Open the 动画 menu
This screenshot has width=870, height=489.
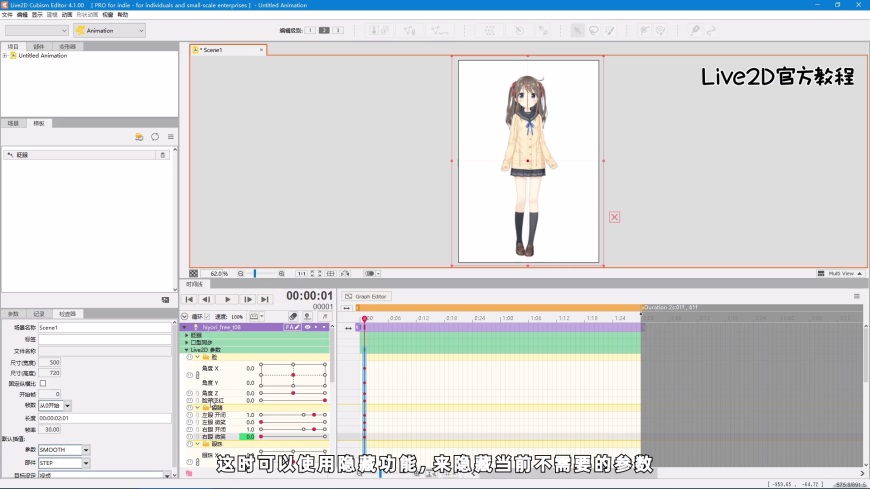click(67, 15)
